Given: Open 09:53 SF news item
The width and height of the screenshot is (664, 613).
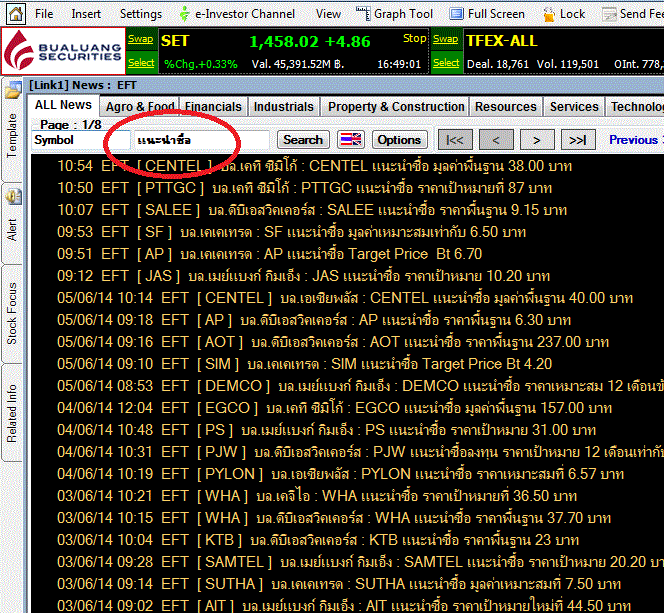Looking at the screenshot, I should click(x=291, y=232).
